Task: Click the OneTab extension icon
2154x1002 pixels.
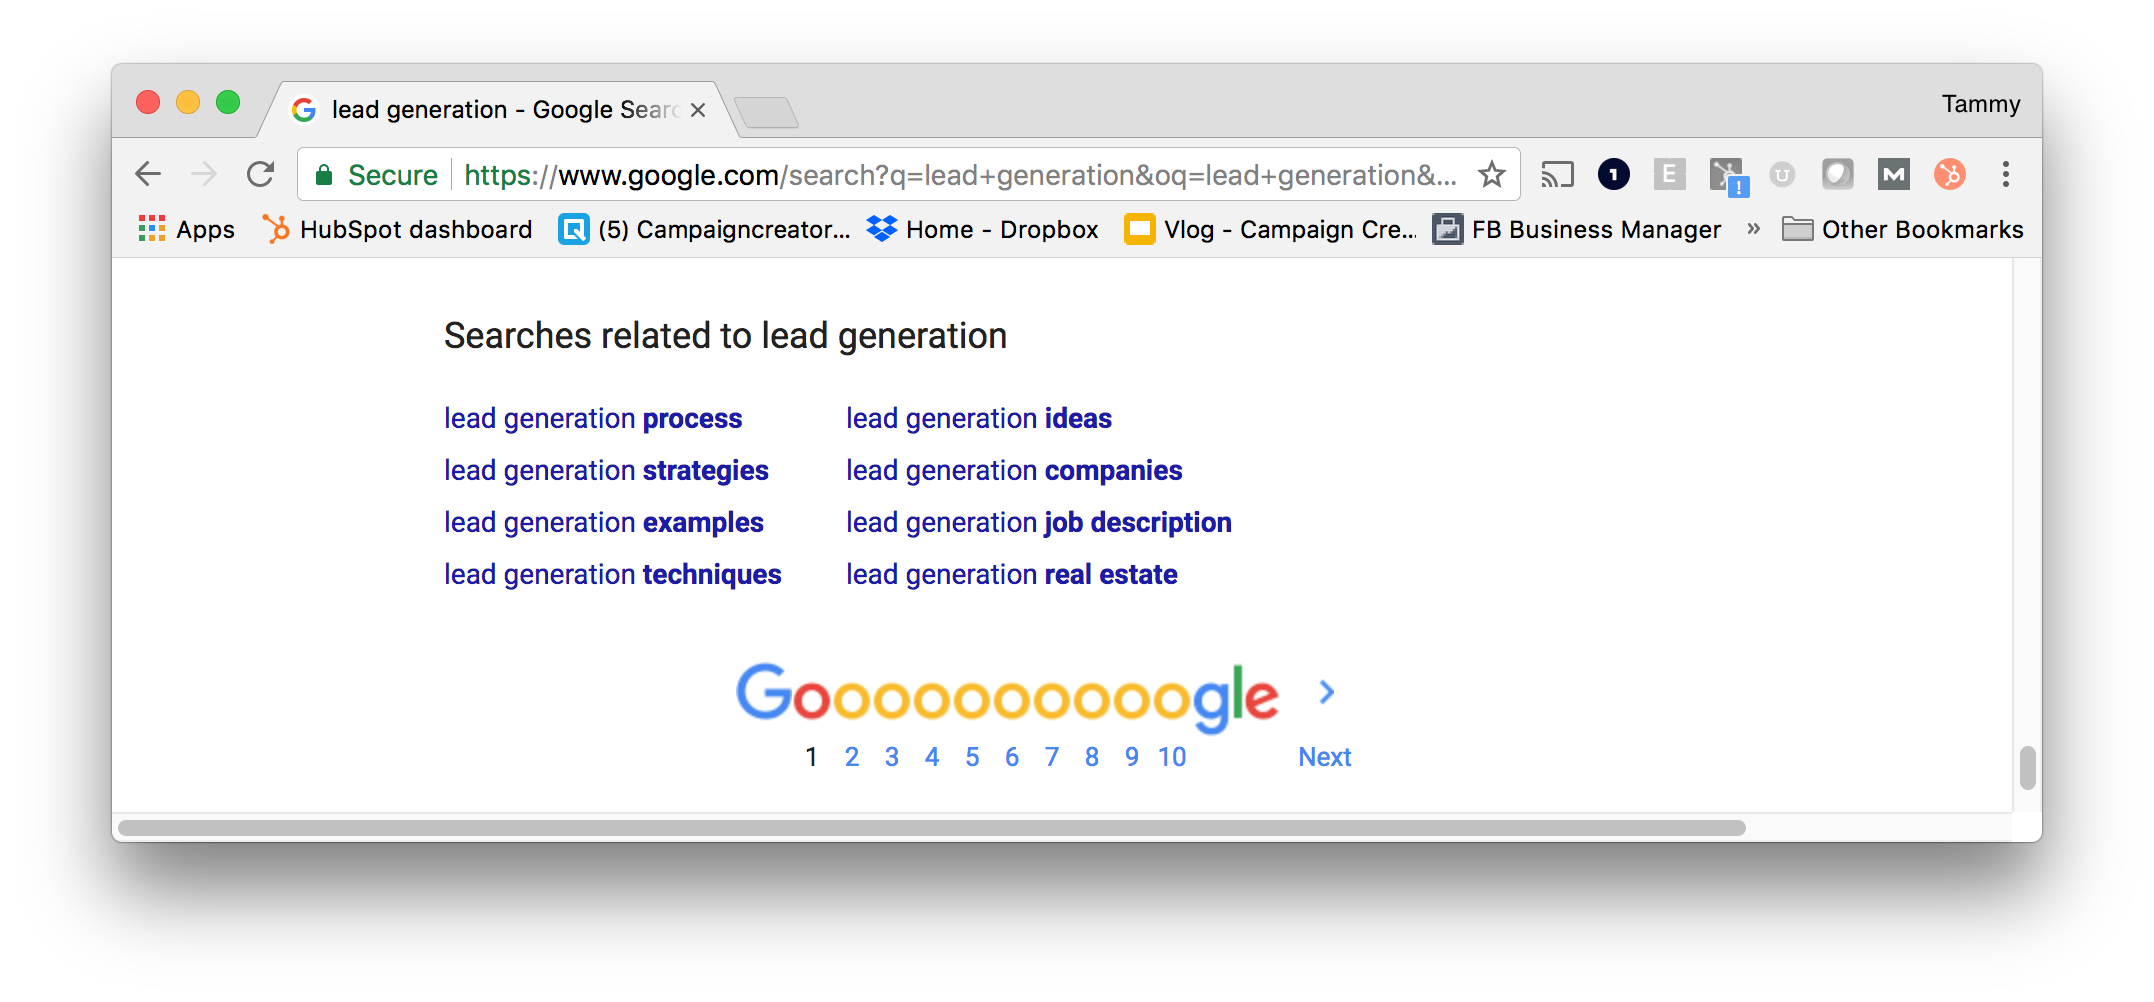Action: [x=1613, y=174]
